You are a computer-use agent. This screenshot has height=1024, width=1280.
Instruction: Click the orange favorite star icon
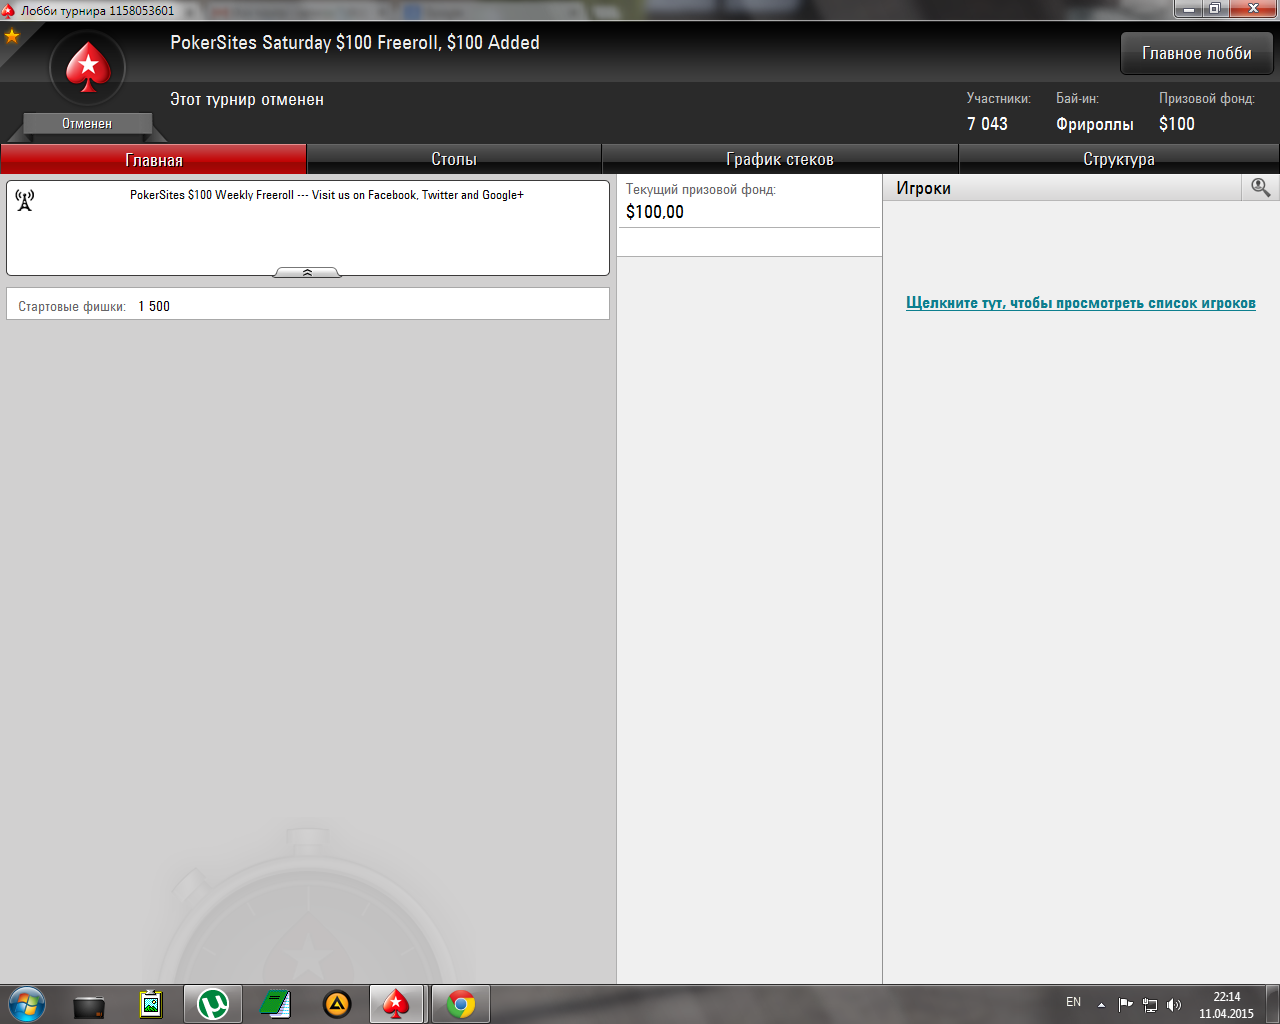click(x=12, y=36)
